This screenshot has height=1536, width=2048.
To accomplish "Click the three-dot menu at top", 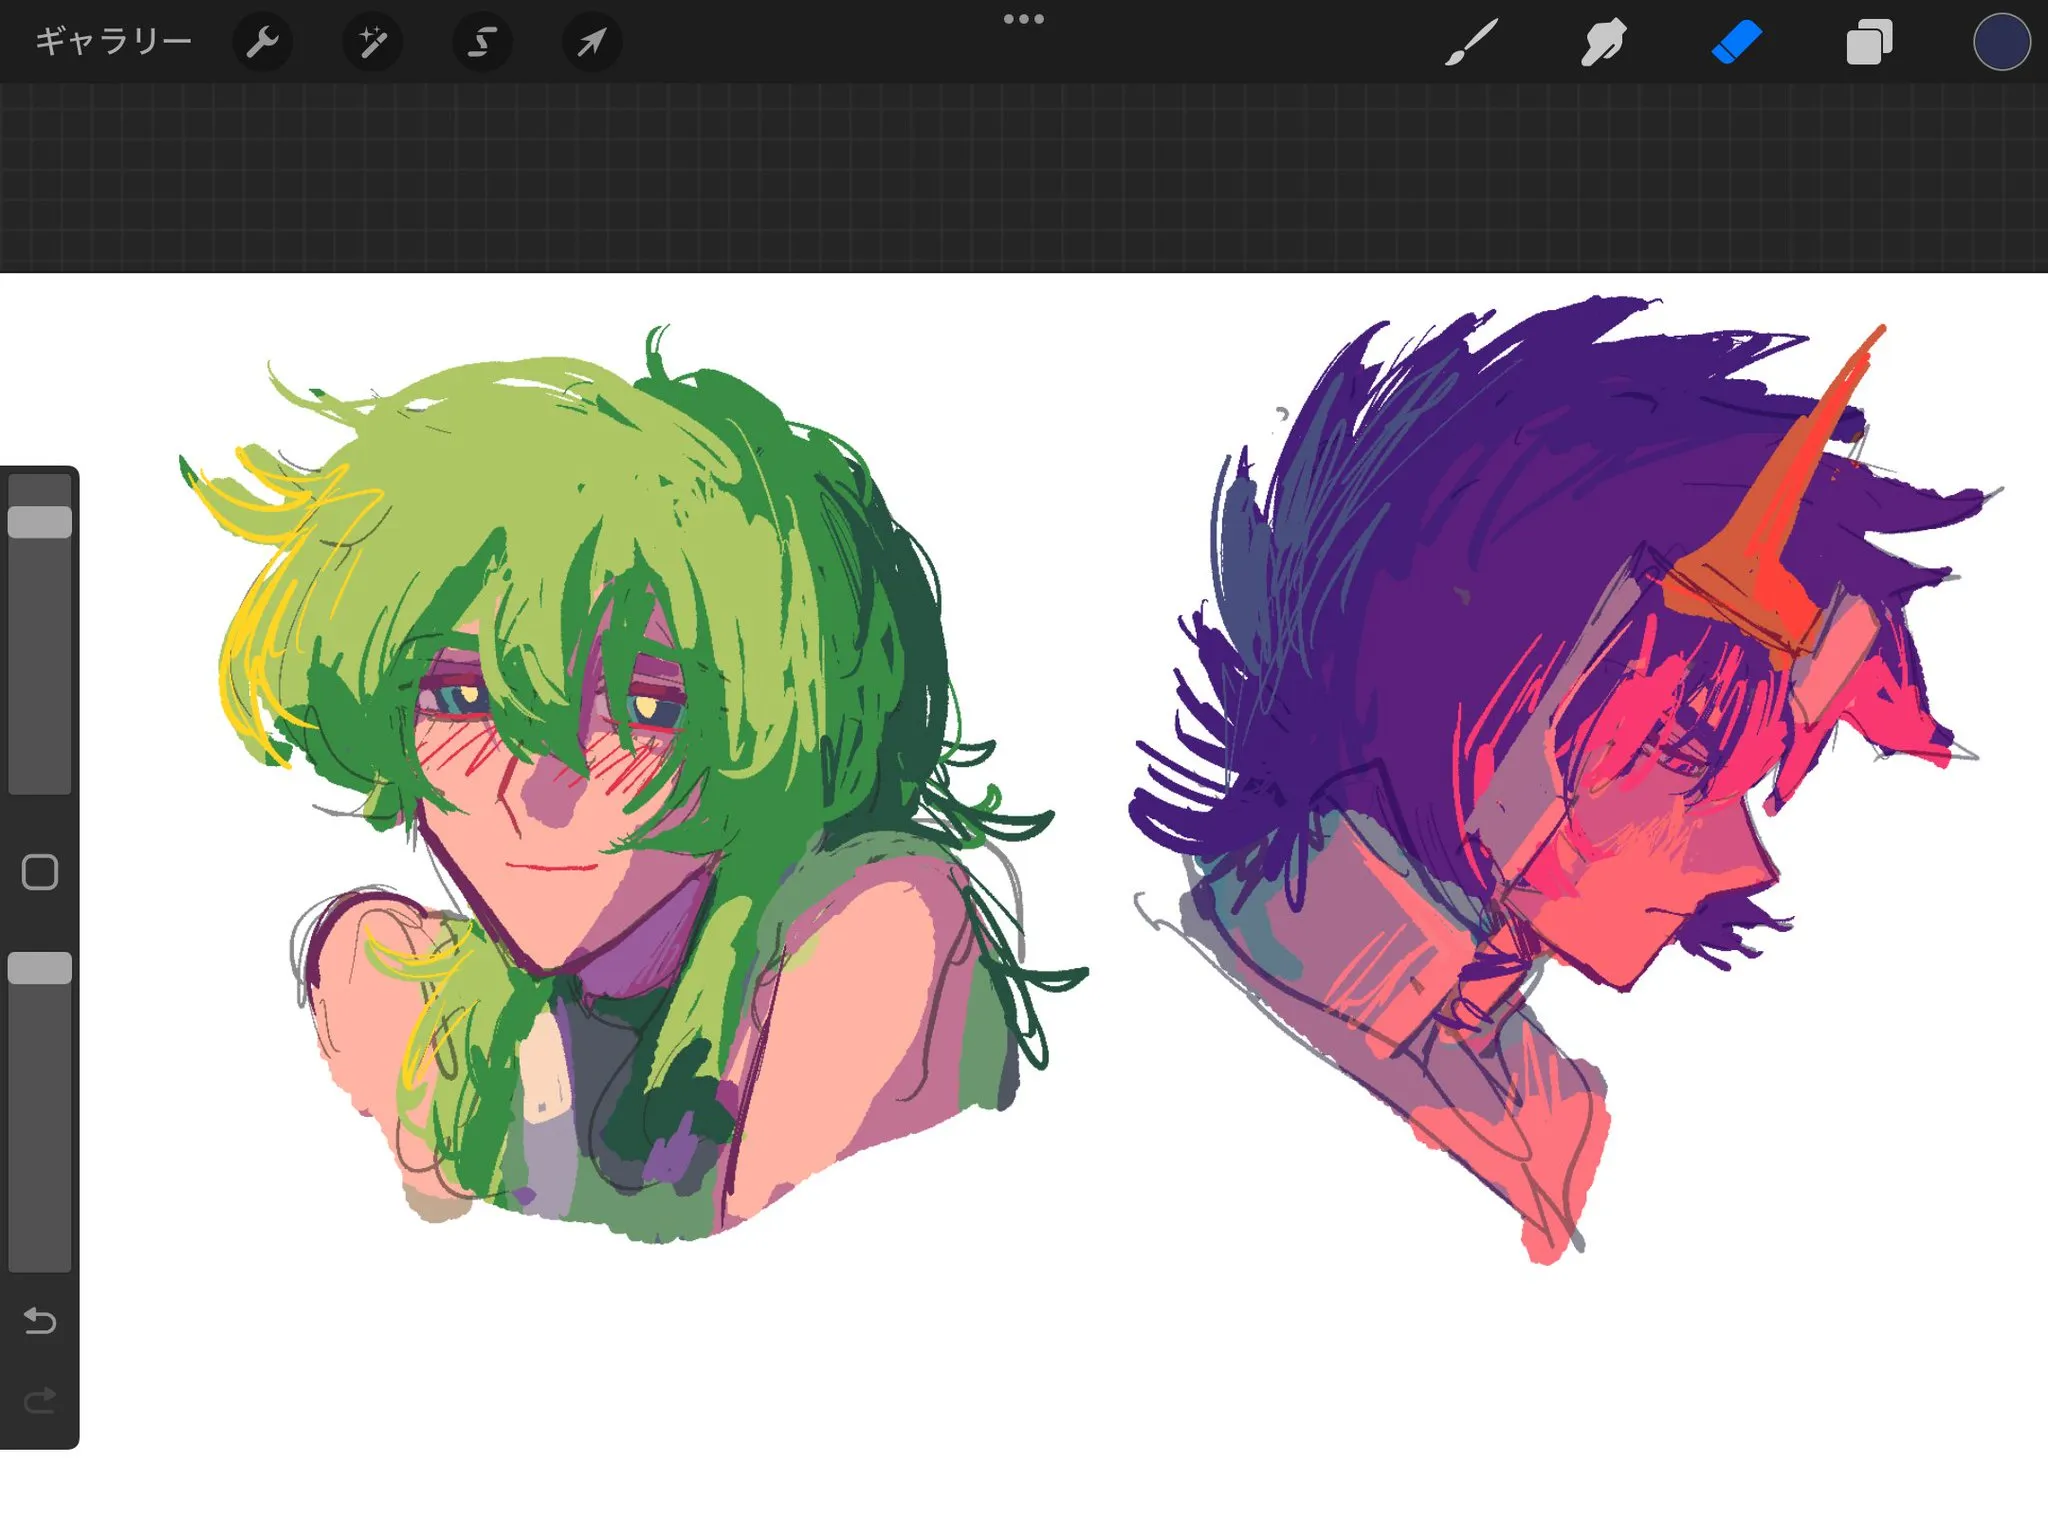I will [x=1023, y=19].
